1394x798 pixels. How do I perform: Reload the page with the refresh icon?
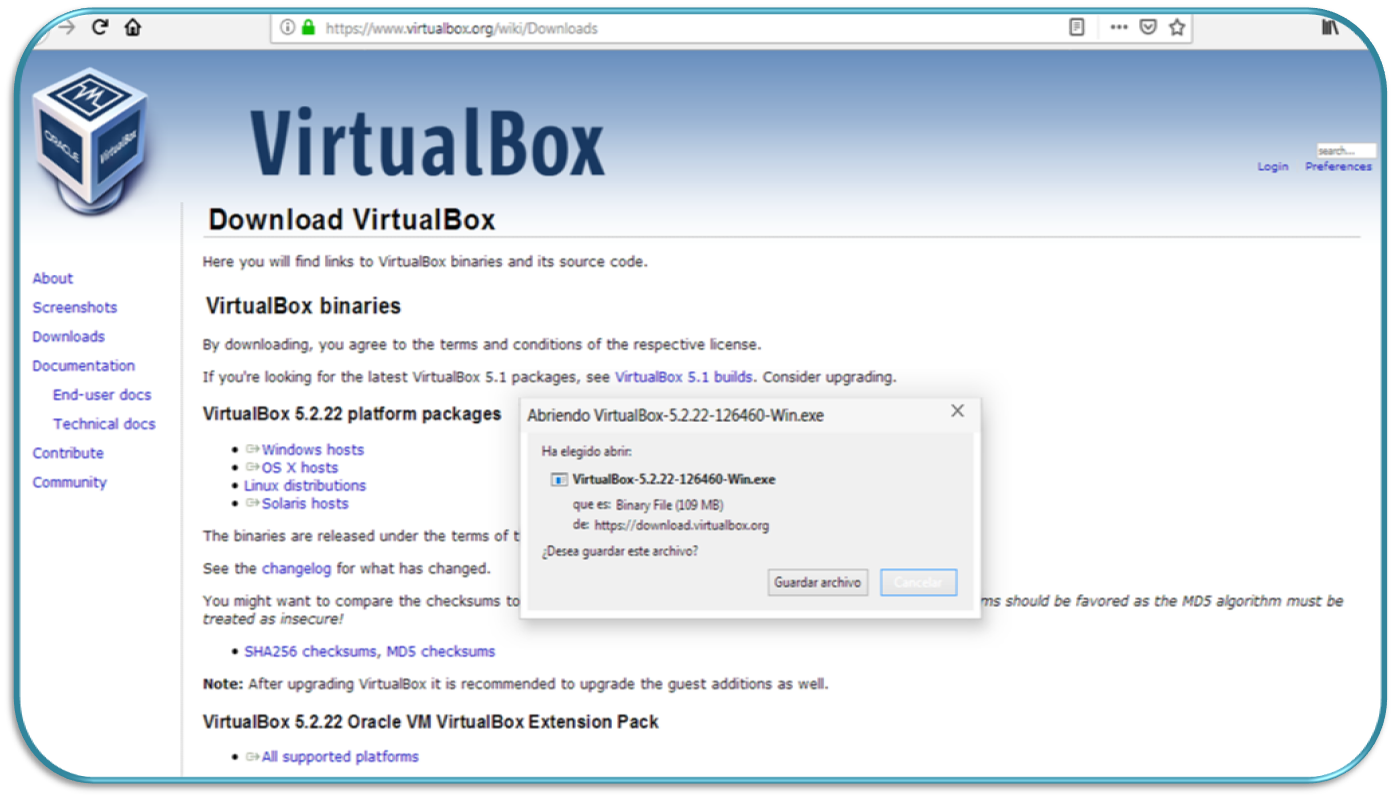pos(99,27)
